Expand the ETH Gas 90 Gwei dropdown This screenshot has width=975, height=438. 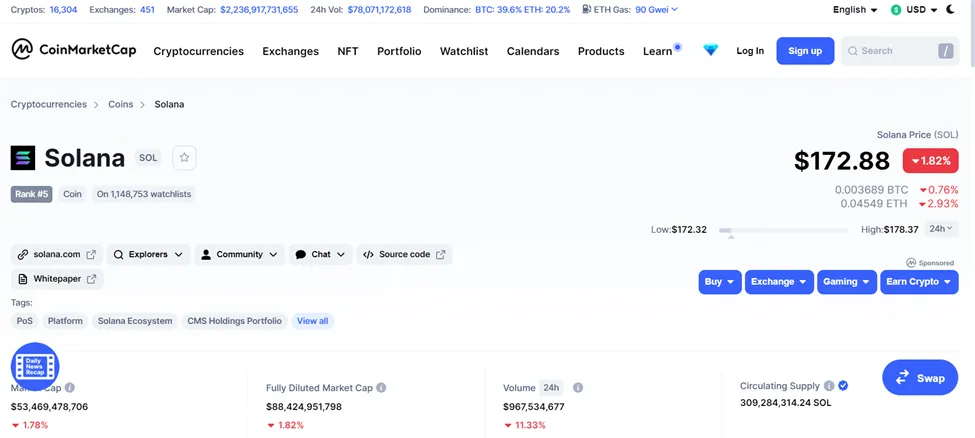657,10
